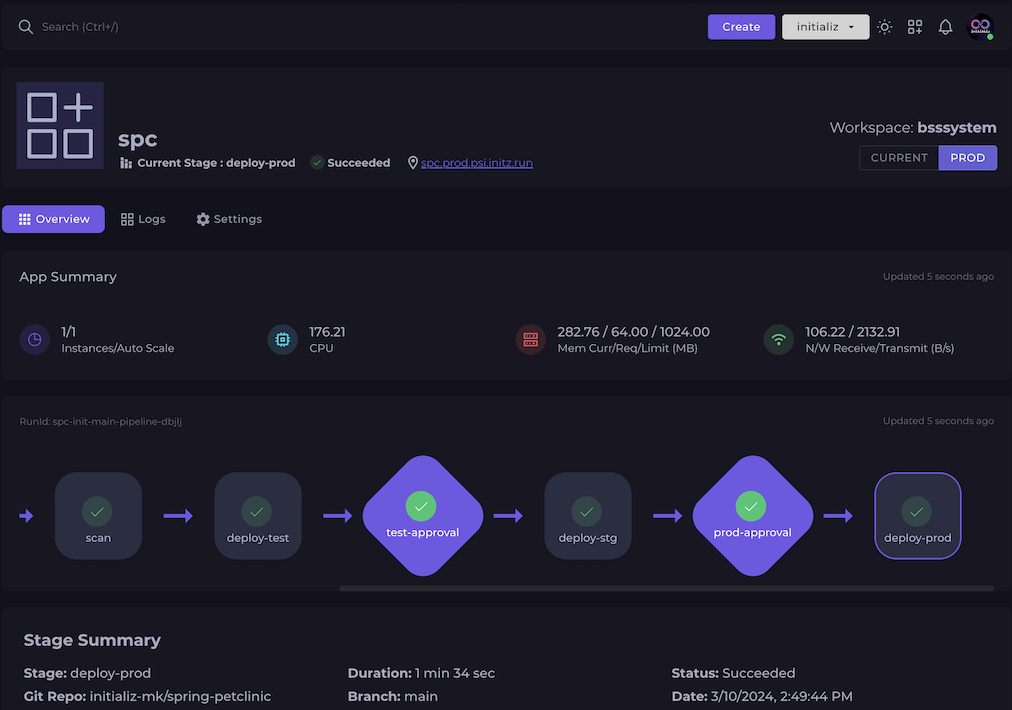The height and width of the screenshot is (710, 1012).
Task: Open notifications via the bell icon
Action: (x=945, y=26)
